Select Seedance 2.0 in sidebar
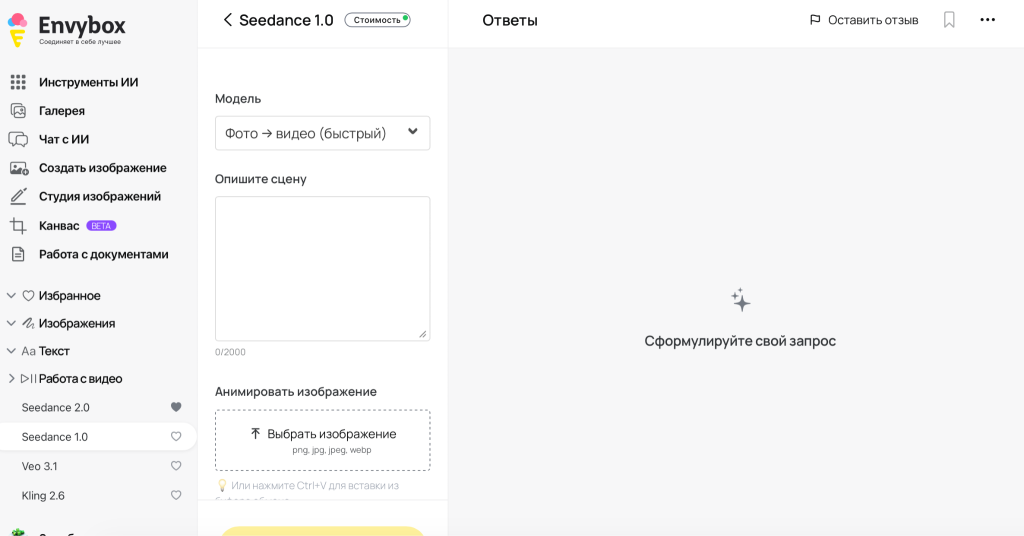 point(56,407)
